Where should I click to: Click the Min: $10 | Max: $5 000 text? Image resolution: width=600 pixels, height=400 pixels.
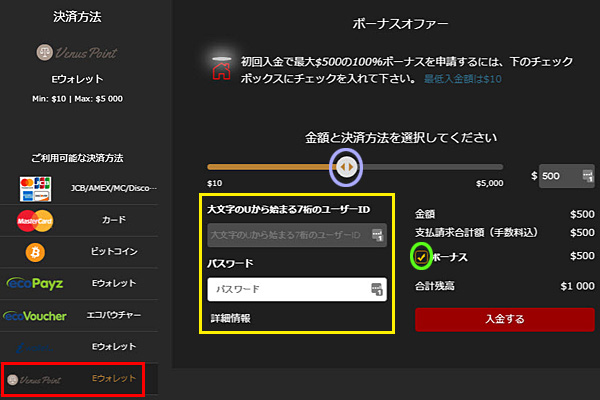[77, 99]
